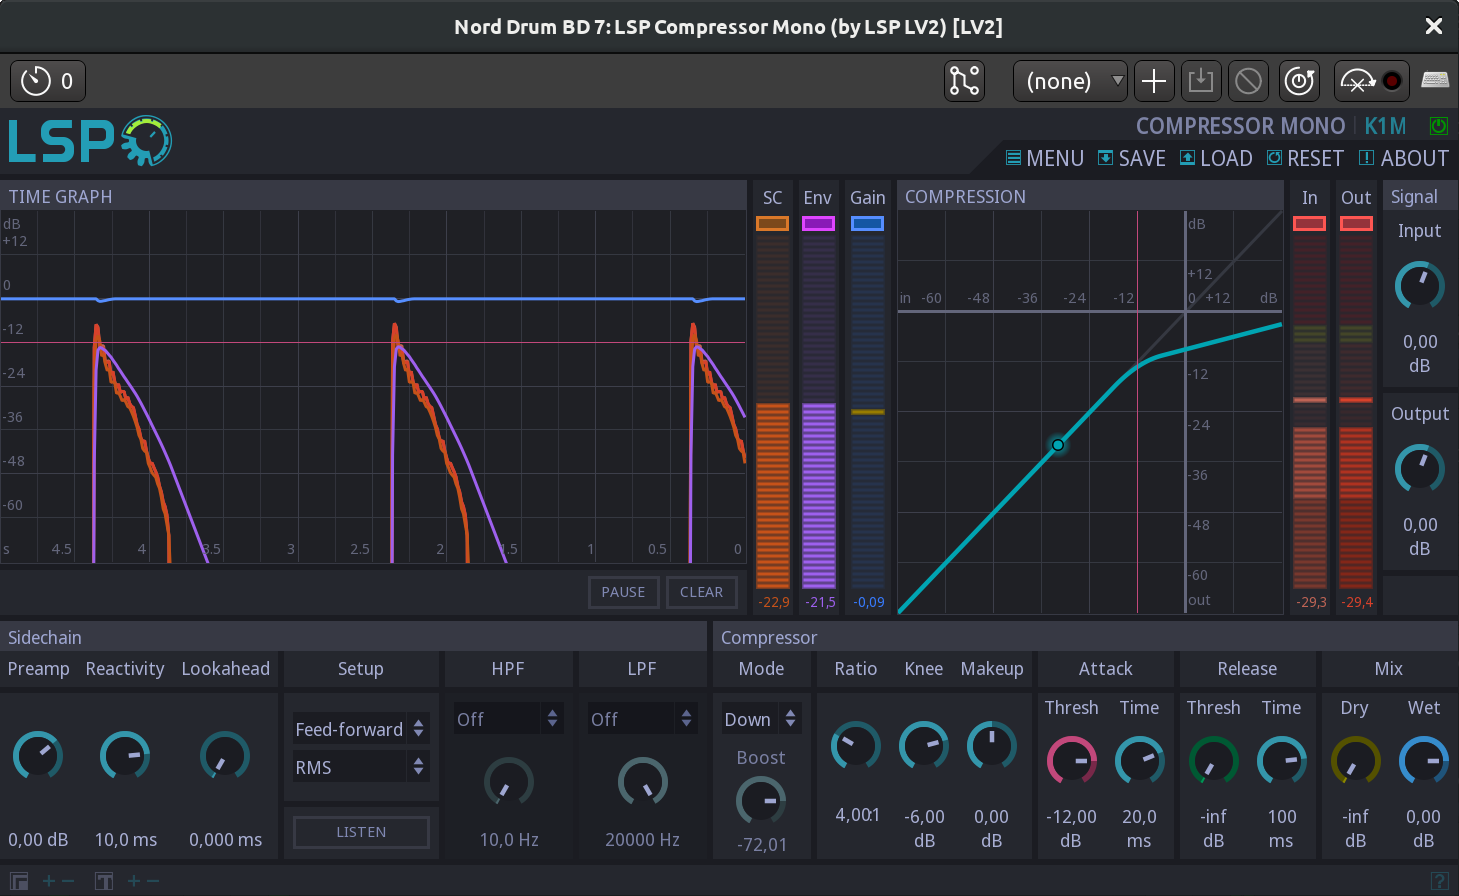The height and width of the screenshot is (896, 1459).
Task: Click the yellow Dry mix knob
Action: point(1355,761)
